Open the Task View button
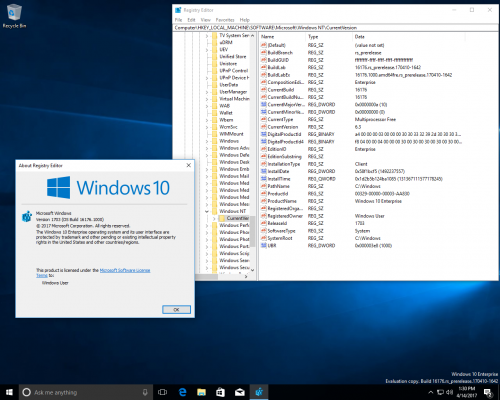 pyautogui.click(x=162, y=392)
